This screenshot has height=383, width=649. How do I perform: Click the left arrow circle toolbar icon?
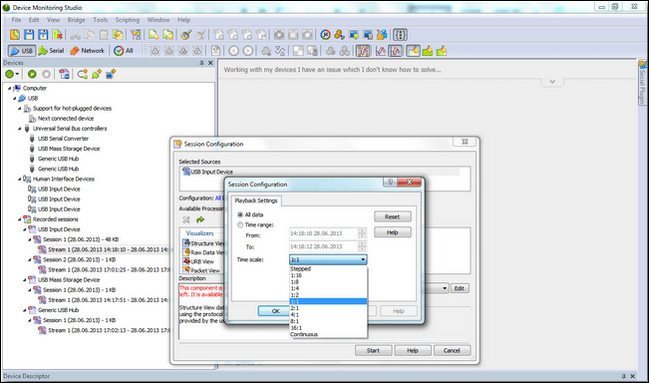[234, 51]
